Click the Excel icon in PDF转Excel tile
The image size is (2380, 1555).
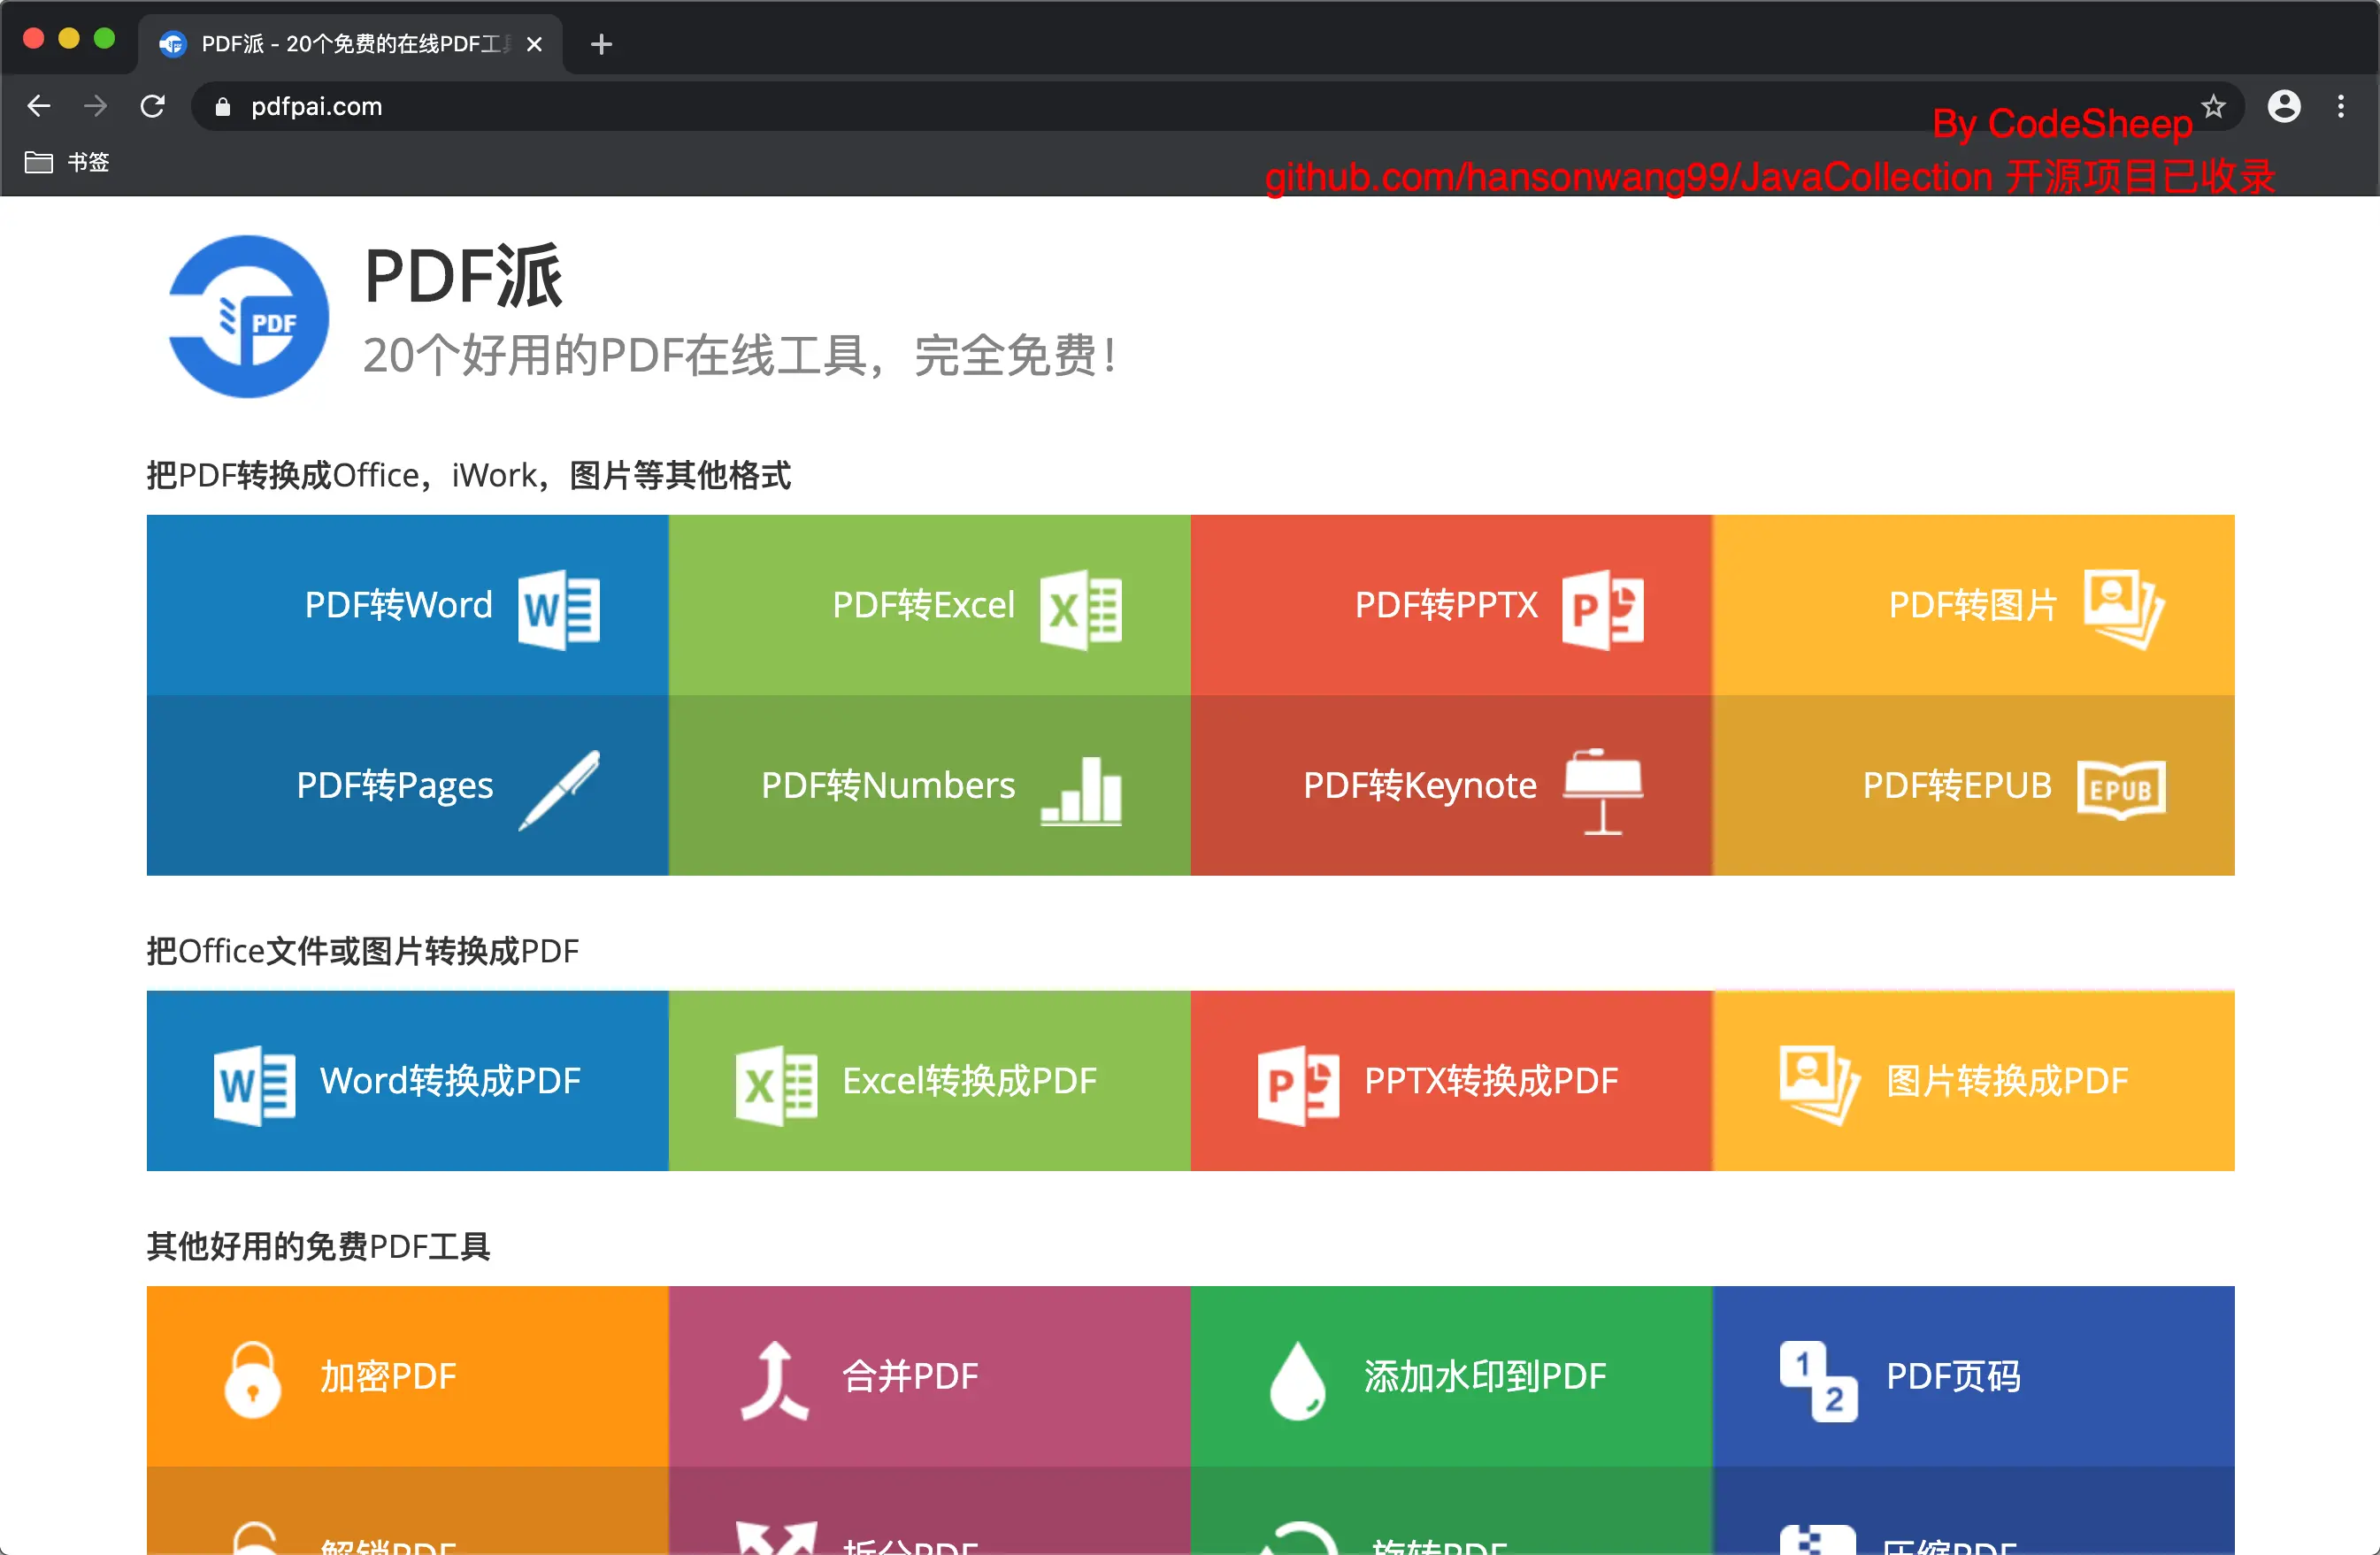(1080, 608)
